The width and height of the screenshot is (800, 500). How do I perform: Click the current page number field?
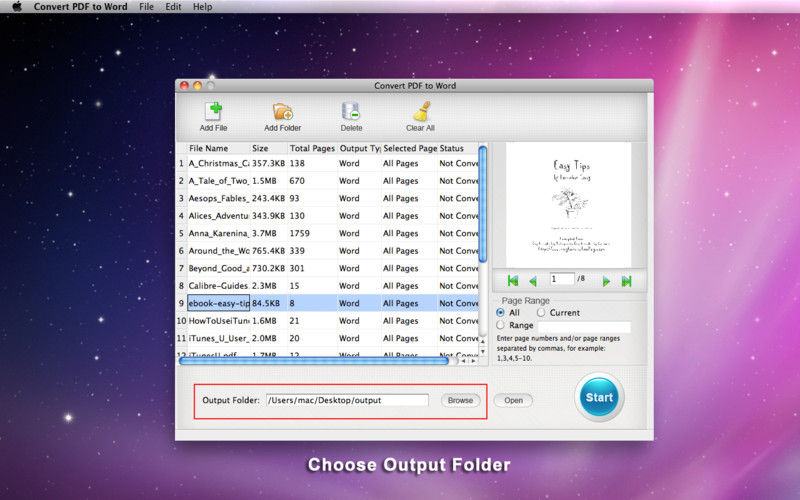562,279
